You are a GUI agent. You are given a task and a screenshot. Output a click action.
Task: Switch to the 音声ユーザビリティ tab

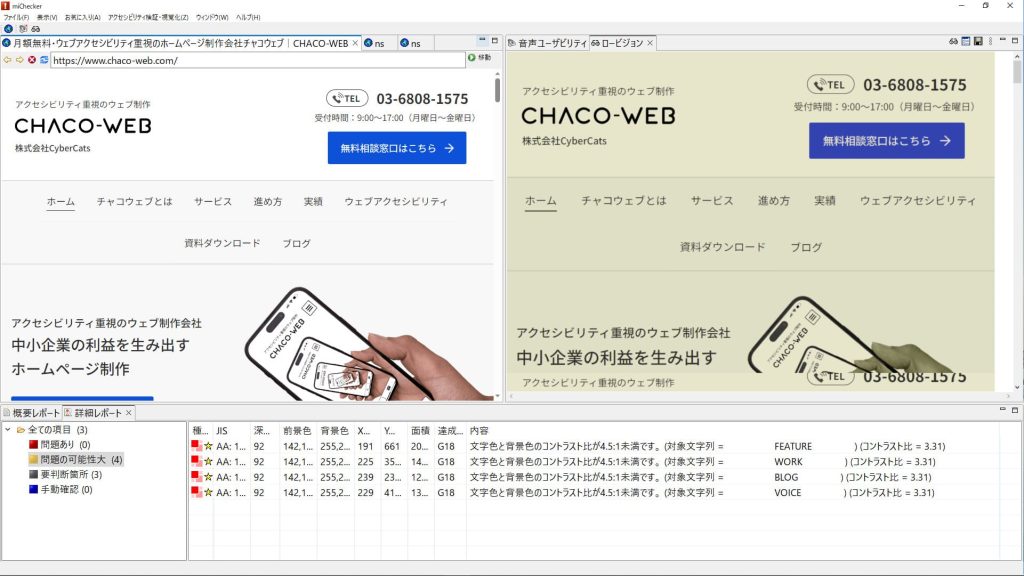tap(546, 42)
